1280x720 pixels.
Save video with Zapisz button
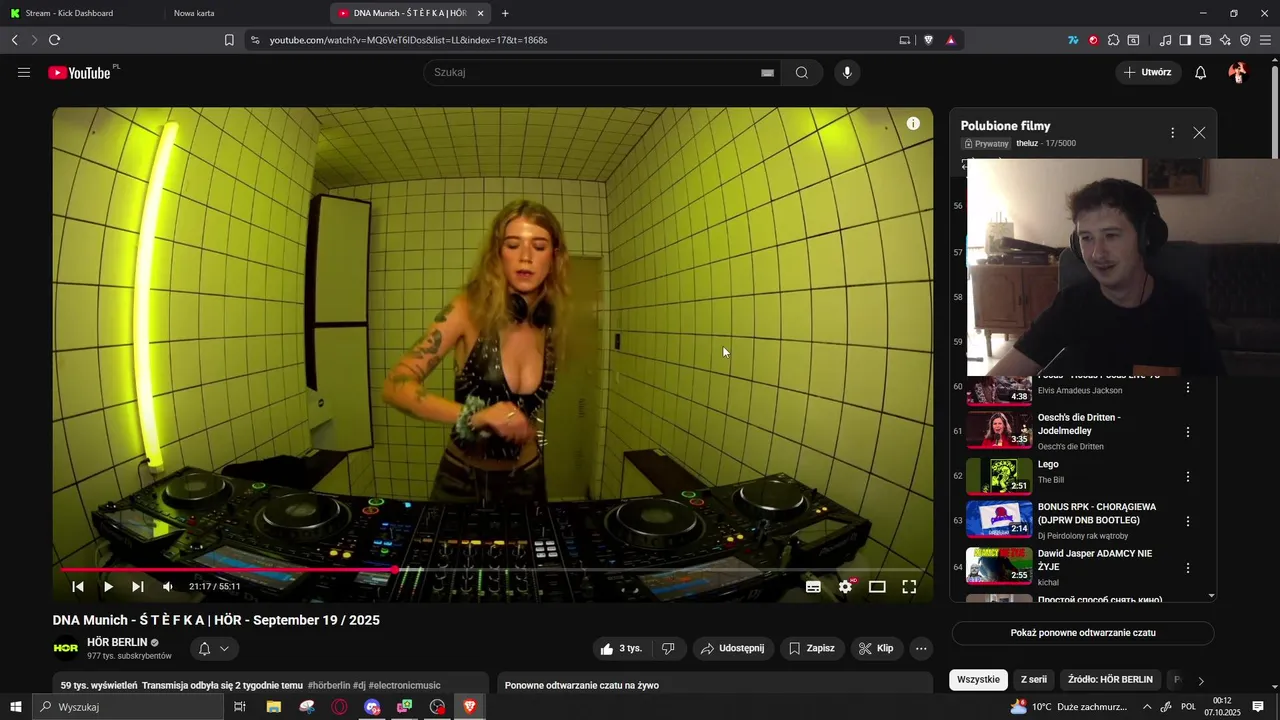click(x=812, y=648)
